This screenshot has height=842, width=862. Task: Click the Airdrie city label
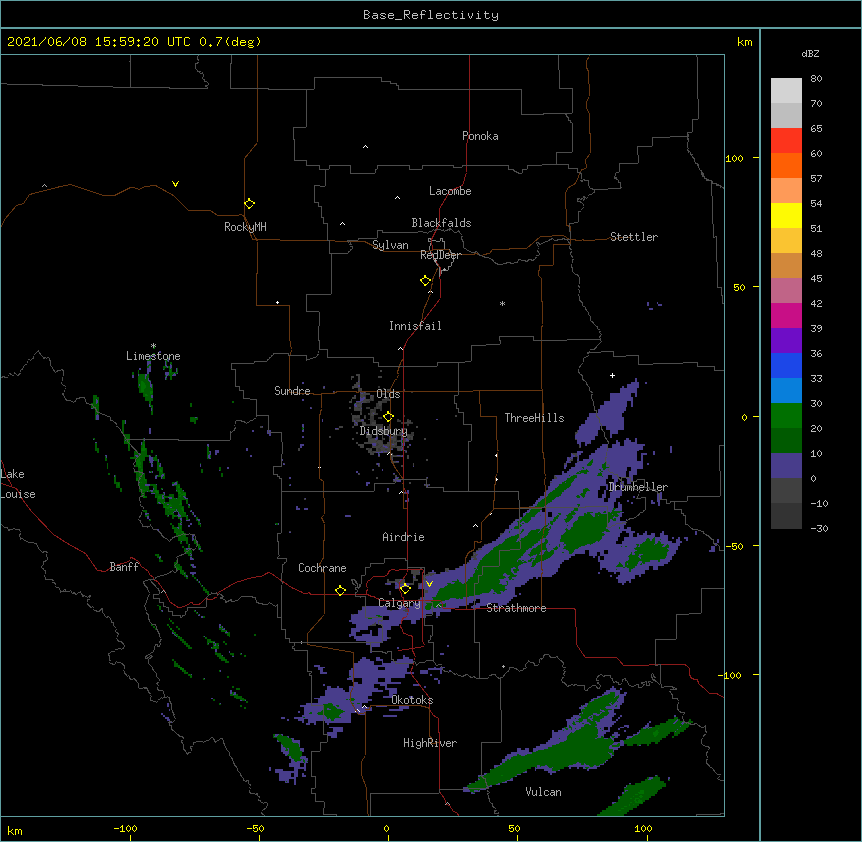(x=404, y=537)
